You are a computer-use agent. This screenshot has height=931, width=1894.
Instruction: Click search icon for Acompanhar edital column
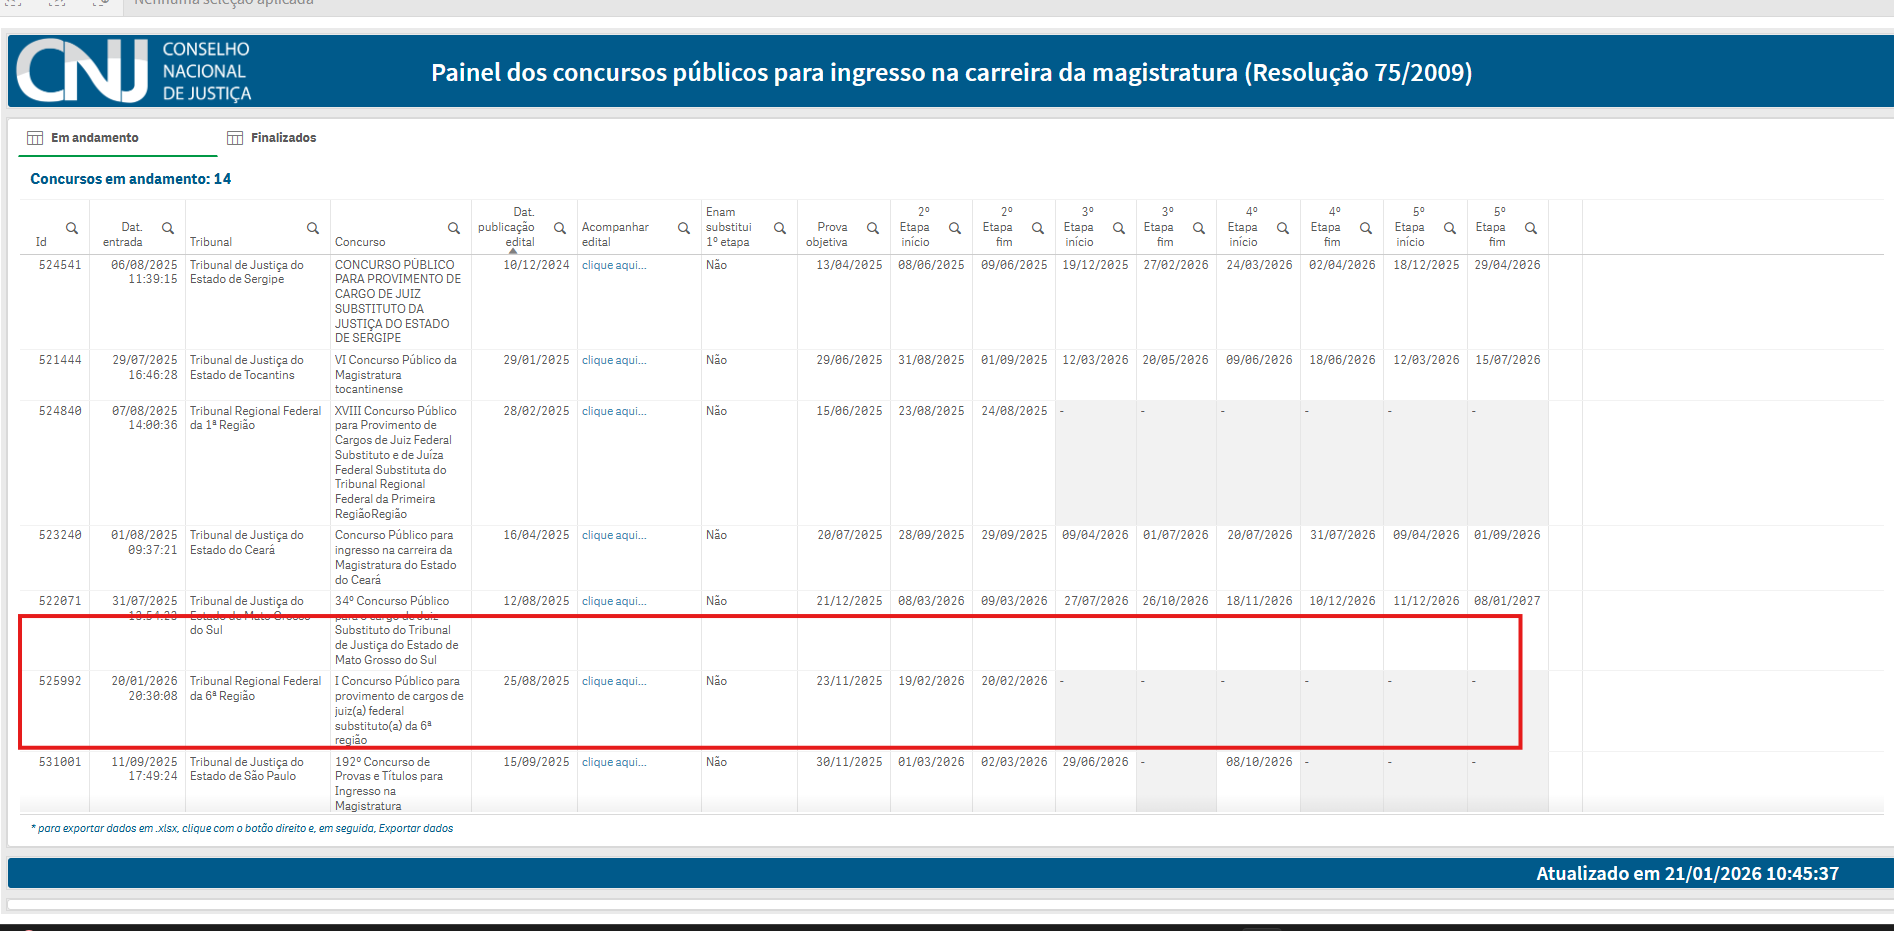(x=684, y=228)
